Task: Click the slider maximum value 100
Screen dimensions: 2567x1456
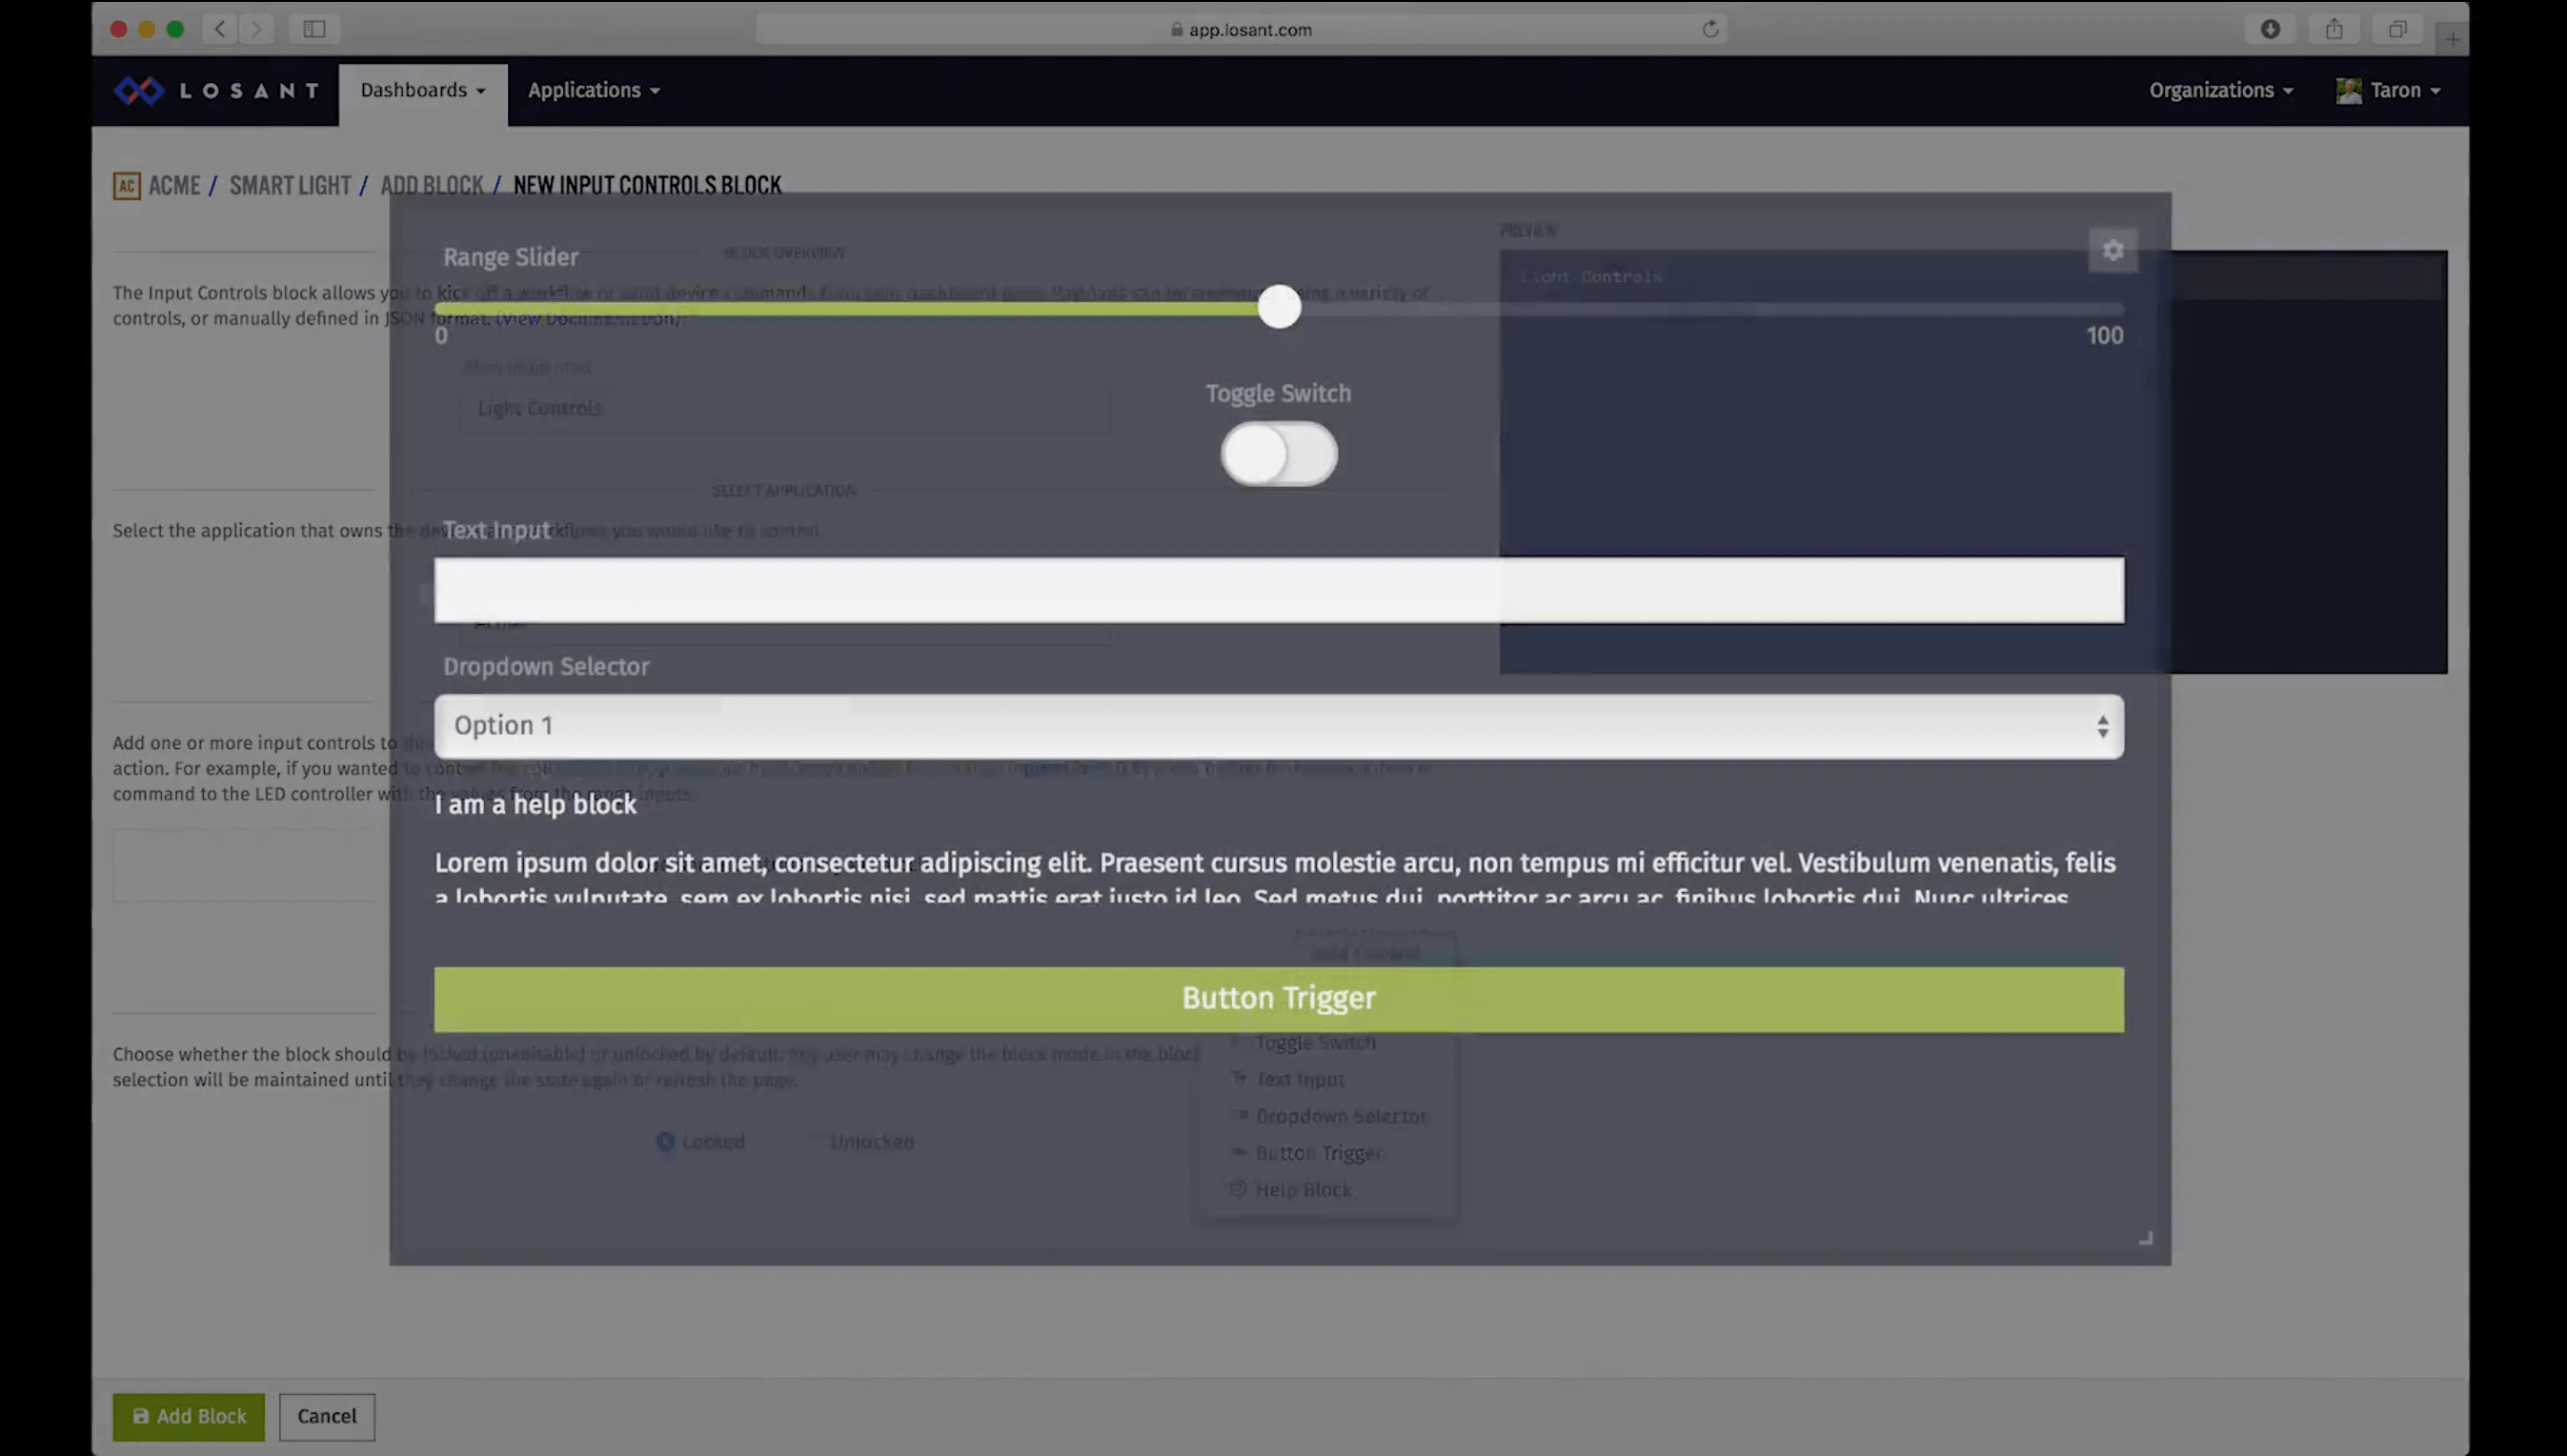Action: (2104, 336)
